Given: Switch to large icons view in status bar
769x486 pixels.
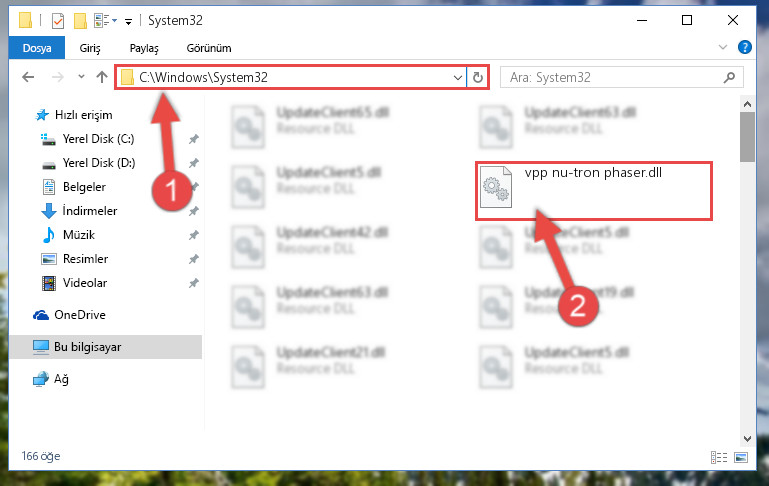Looking at the screenshot, I should 741,457.
